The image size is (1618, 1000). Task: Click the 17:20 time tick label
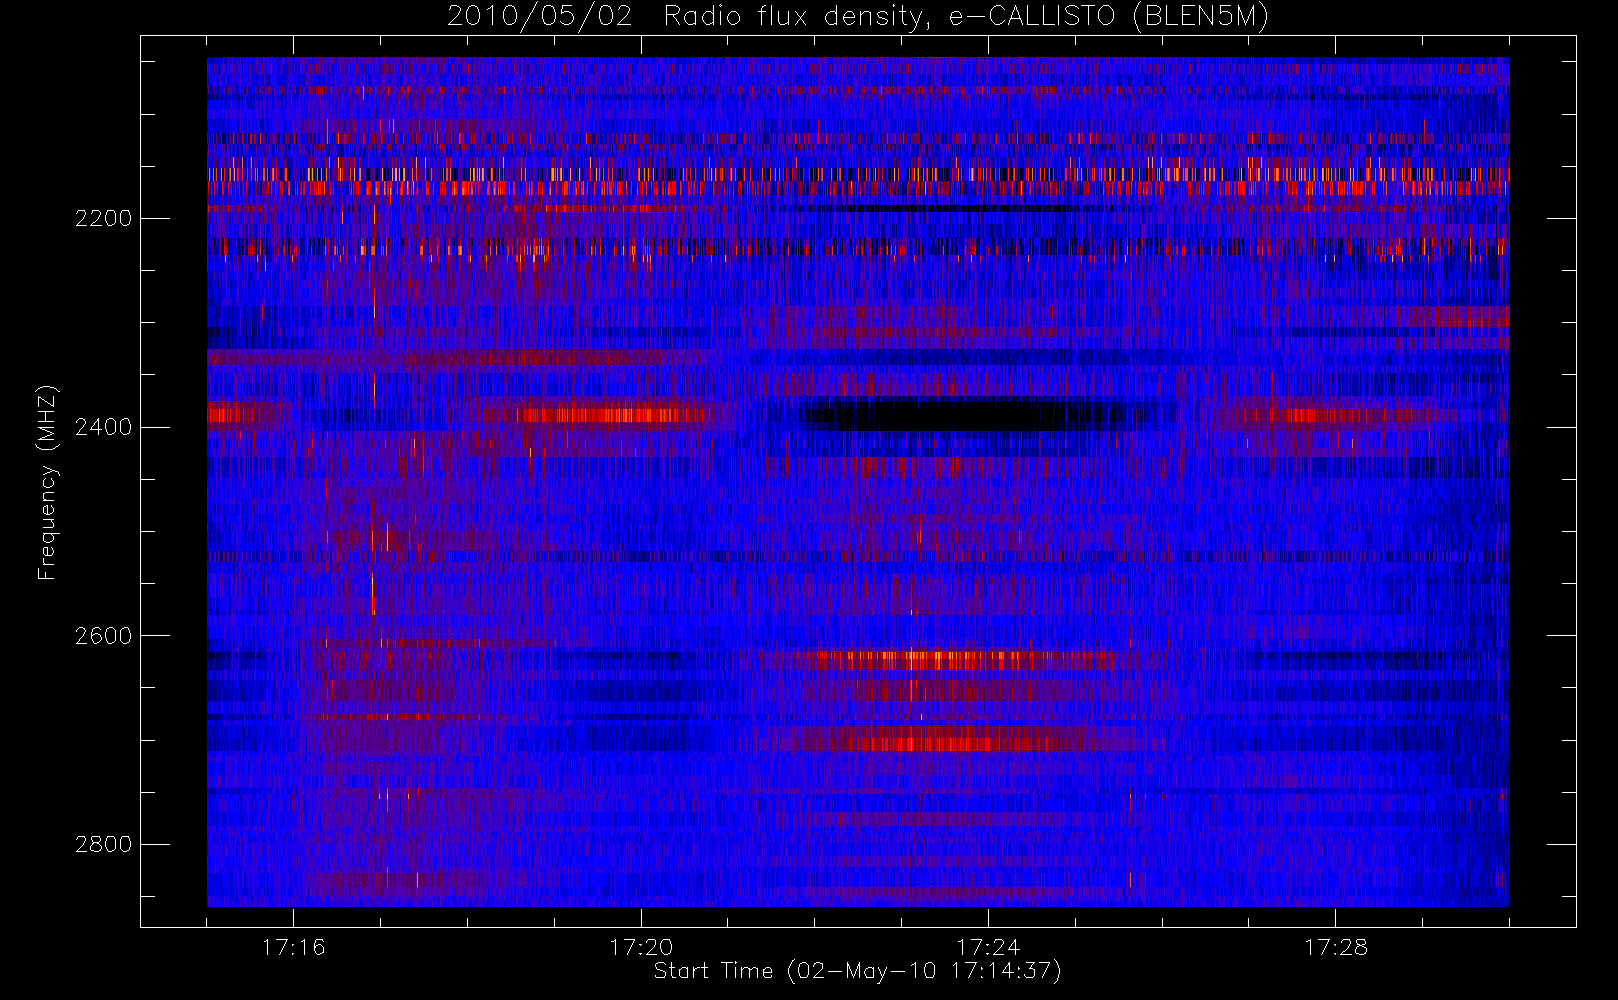click(x=641, y=947)
